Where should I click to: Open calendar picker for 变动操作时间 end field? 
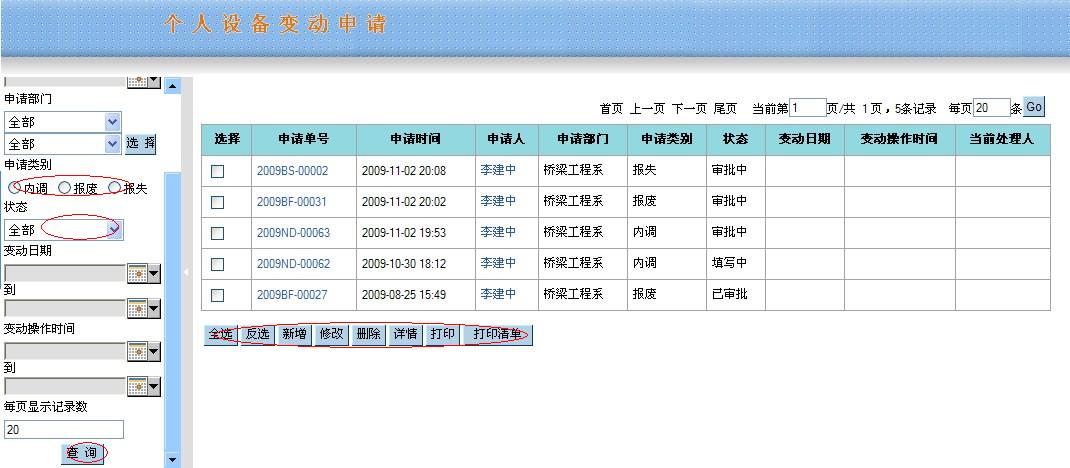point(143,387)
